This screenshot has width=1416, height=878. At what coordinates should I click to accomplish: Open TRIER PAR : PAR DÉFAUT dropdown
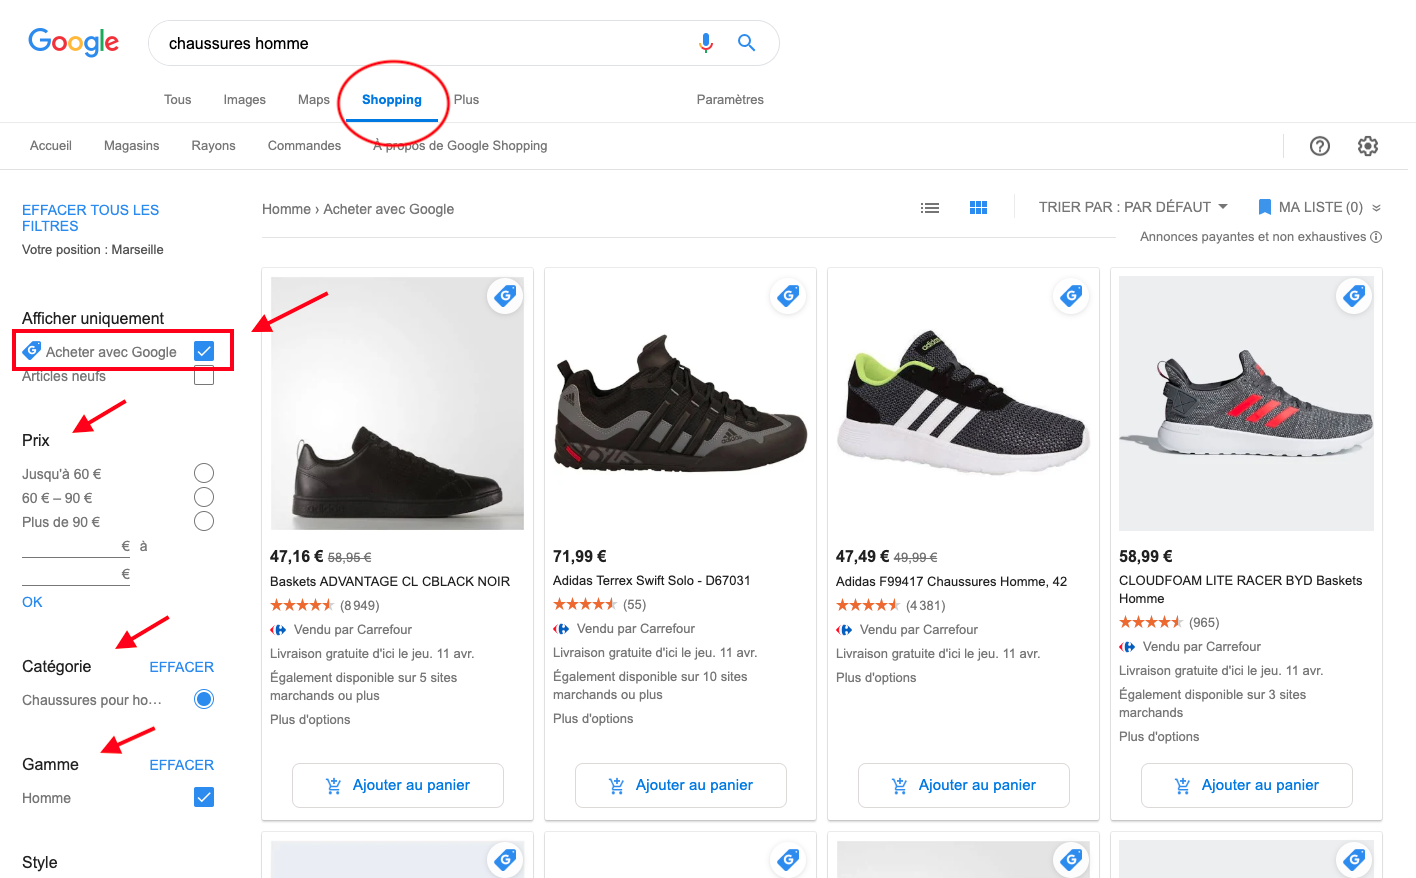(x=1133, y=207)
